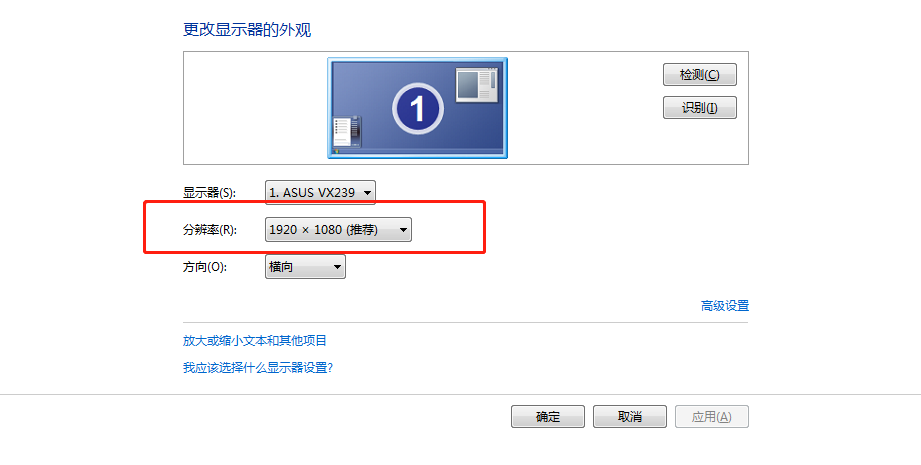Image resolution: width=921 pixels, height=465 pixels.
Task: Expand the 1920 × 1080 resolution dropdown
Action: 338,230
